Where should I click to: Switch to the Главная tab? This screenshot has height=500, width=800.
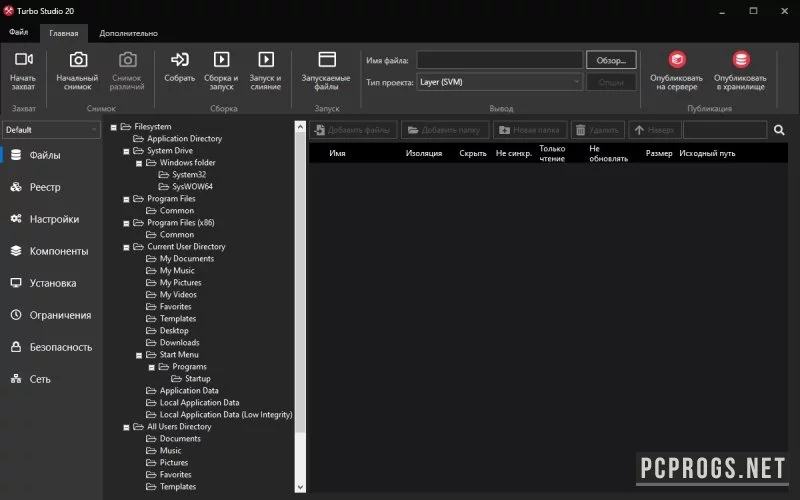64,33
